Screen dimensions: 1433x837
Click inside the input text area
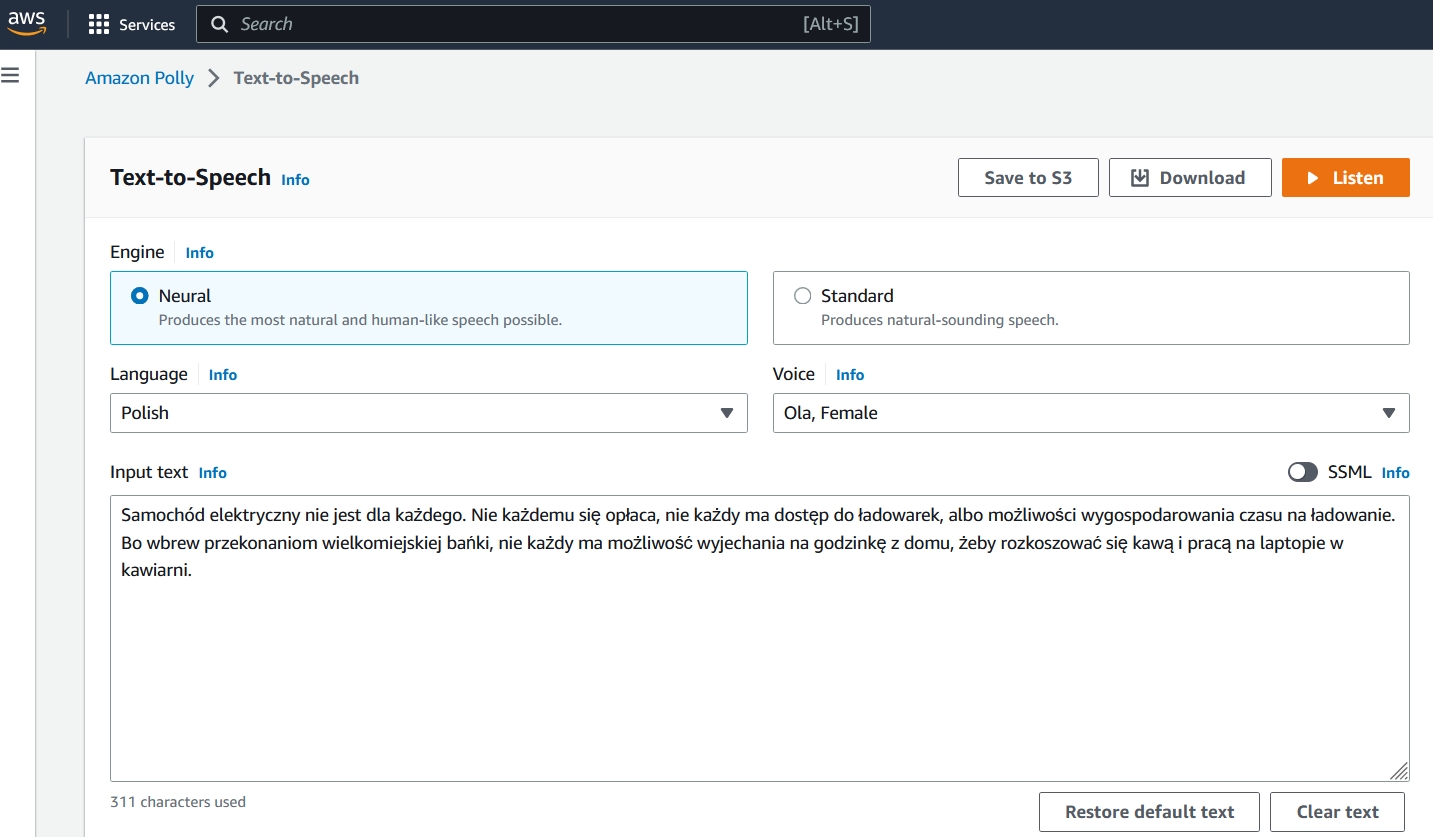760,638
